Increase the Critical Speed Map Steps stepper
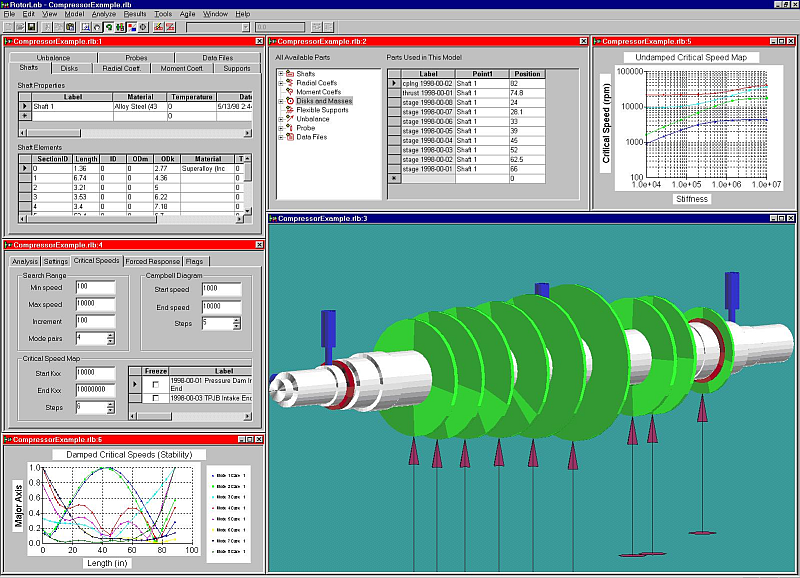Image resolution: width=800 pixels, height=578 pixels. (111, 405)
